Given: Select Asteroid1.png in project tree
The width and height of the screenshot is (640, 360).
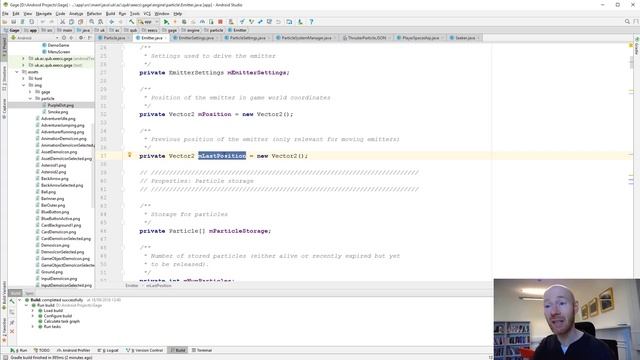Looking at the screenshot, I should click(x=53, y=165).
